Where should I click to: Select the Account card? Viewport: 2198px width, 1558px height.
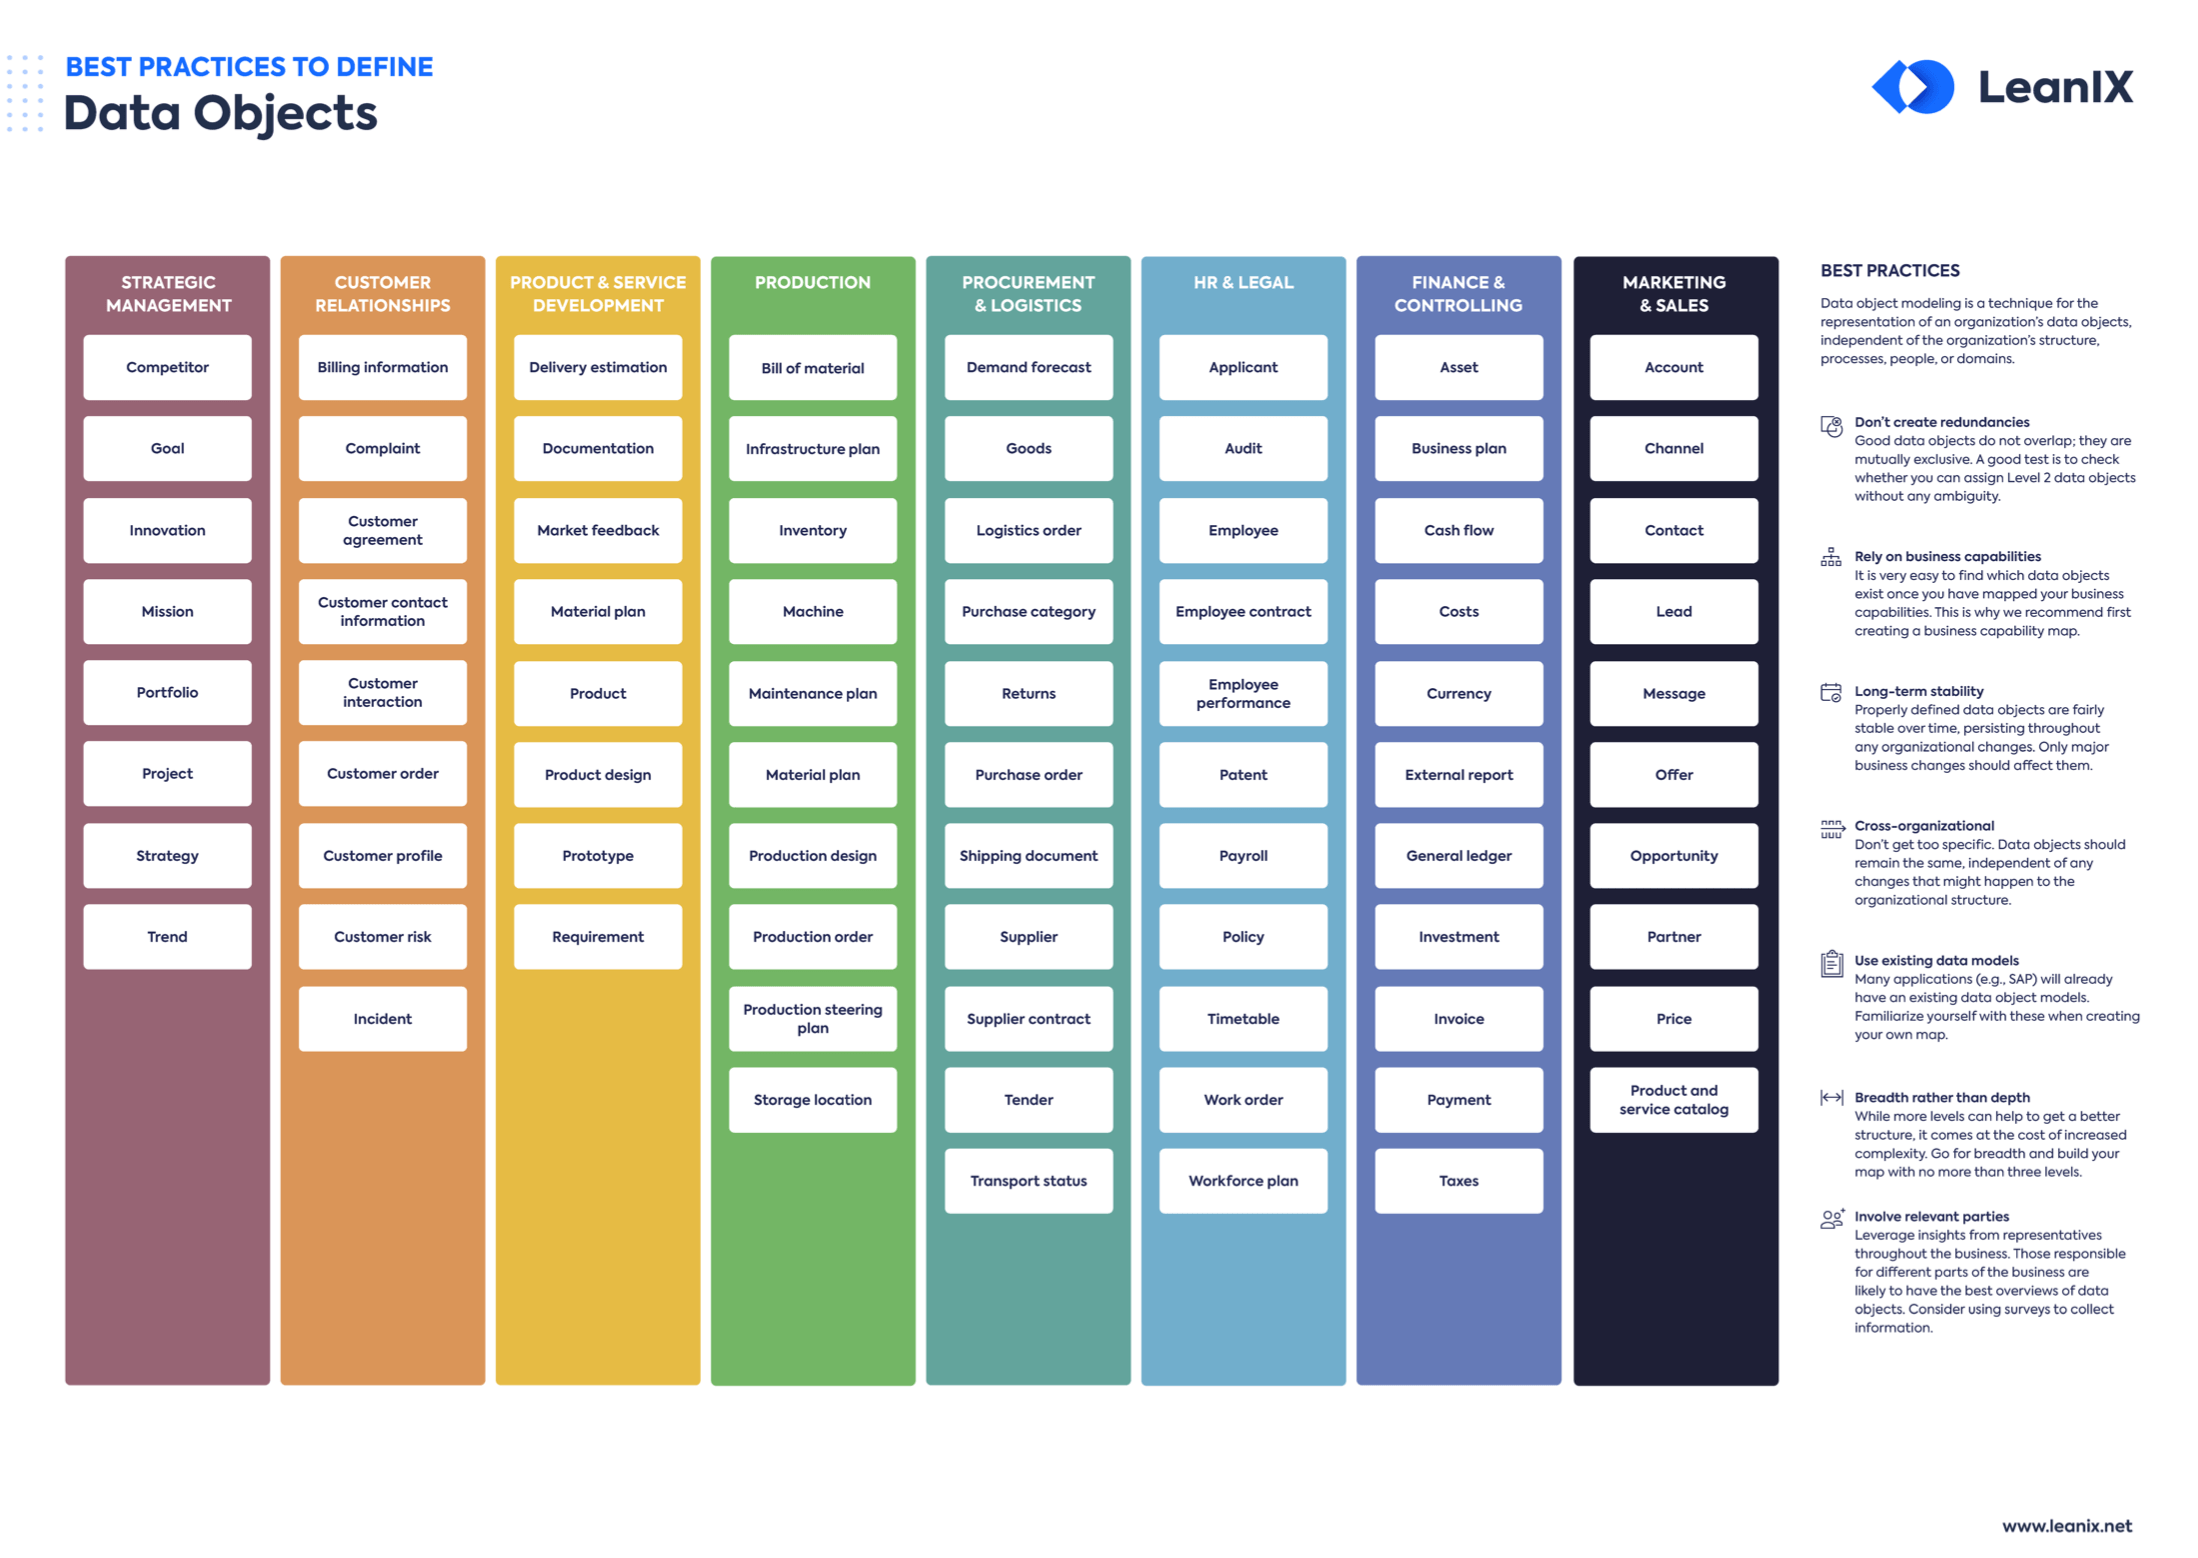click(1672, 367)
